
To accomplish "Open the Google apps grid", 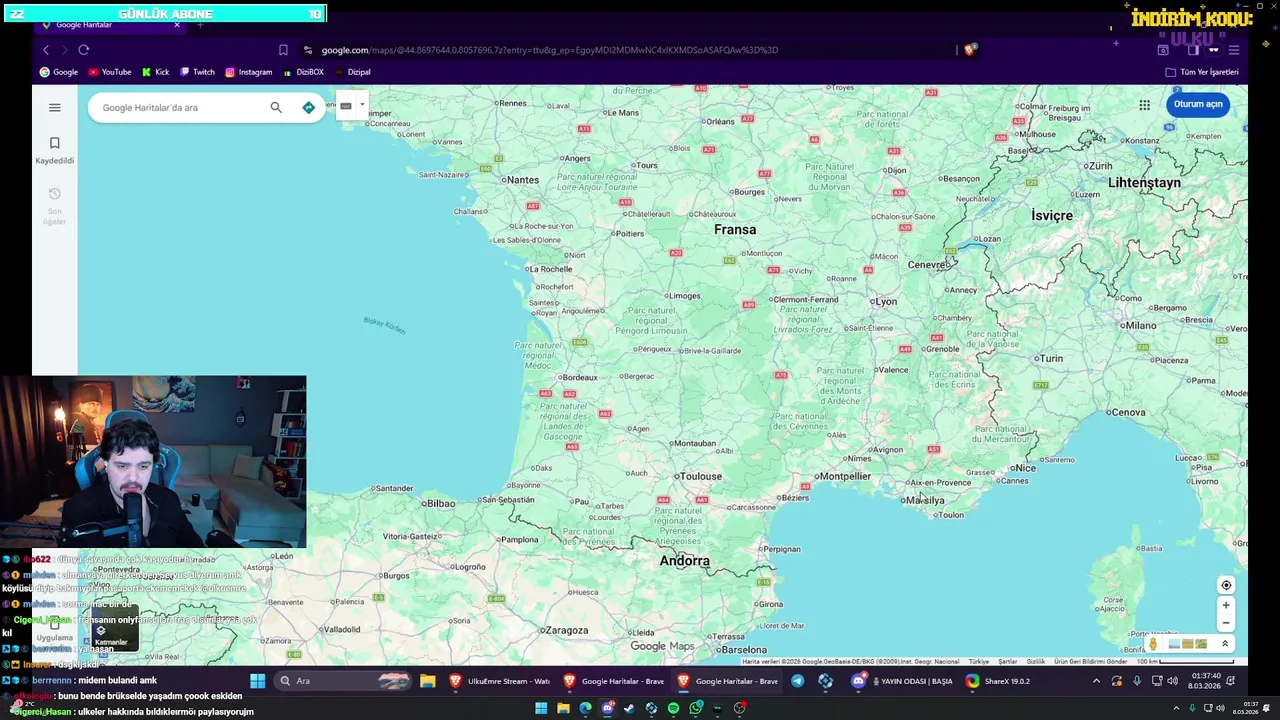I will pos(1144,104).
